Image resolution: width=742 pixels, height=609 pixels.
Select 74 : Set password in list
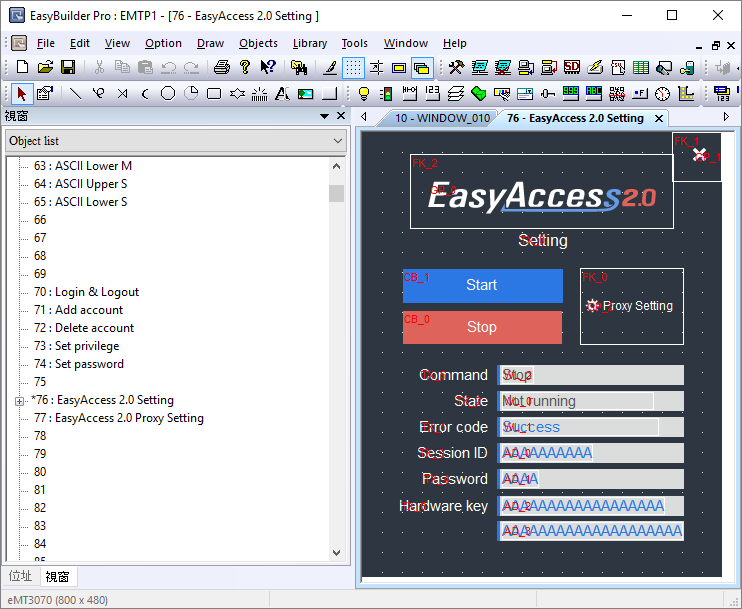[x=79, y=364]
